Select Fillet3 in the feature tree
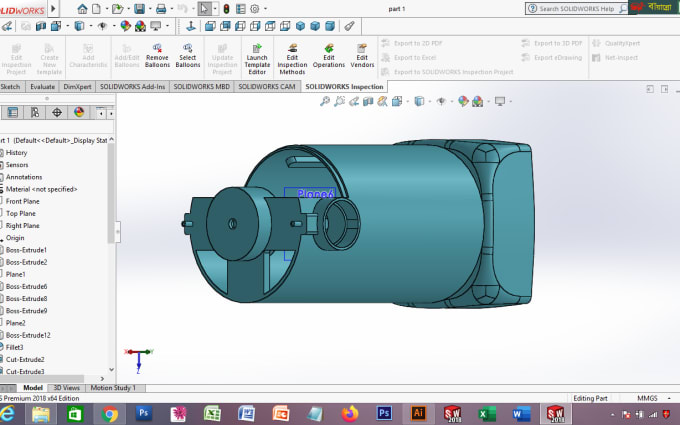Screen dimensions: 680x425 point(14,347)
